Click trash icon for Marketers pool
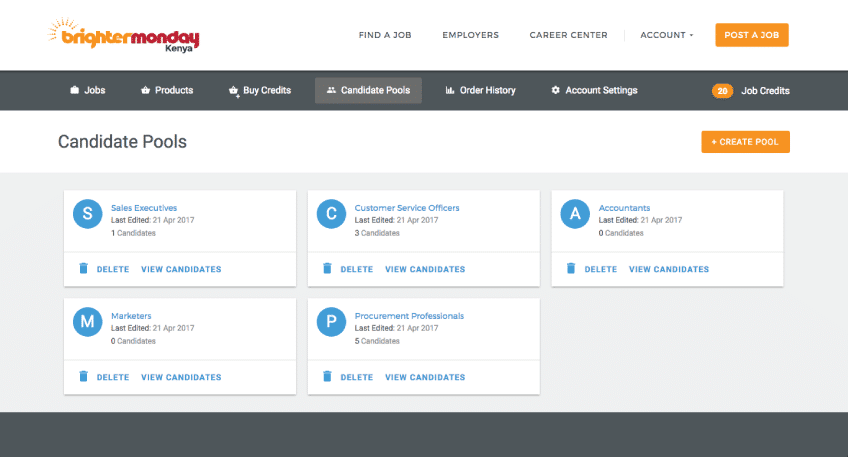This screenshot has height=457, width=848. click(x=84, y=377)
